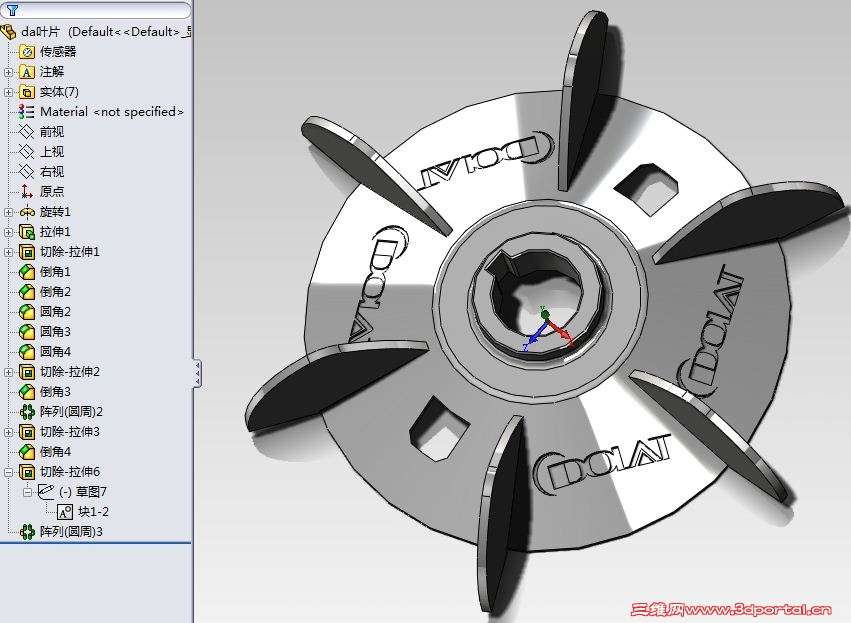Image resolution: width=851 pixels, height=623 pixels.
Task: Select the '原点' origin label
Action: click(x=52, y=192)
